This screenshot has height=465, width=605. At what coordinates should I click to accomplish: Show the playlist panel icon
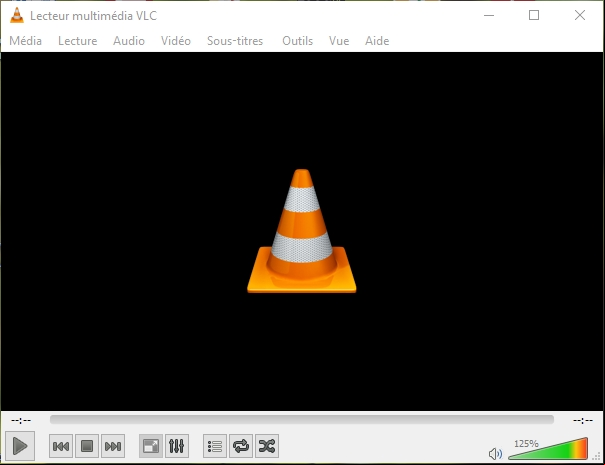(215, 446)
